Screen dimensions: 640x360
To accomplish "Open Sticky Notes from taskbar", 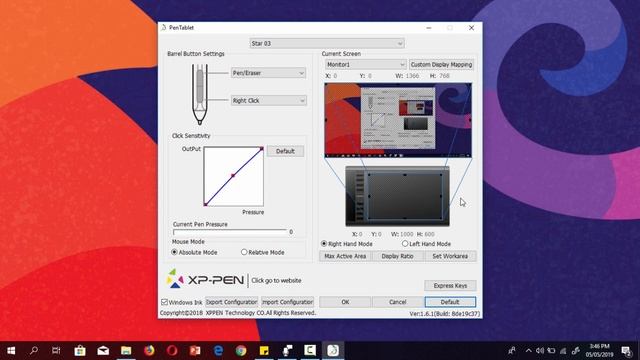I will pyautogui.click(x=264, y=351).
